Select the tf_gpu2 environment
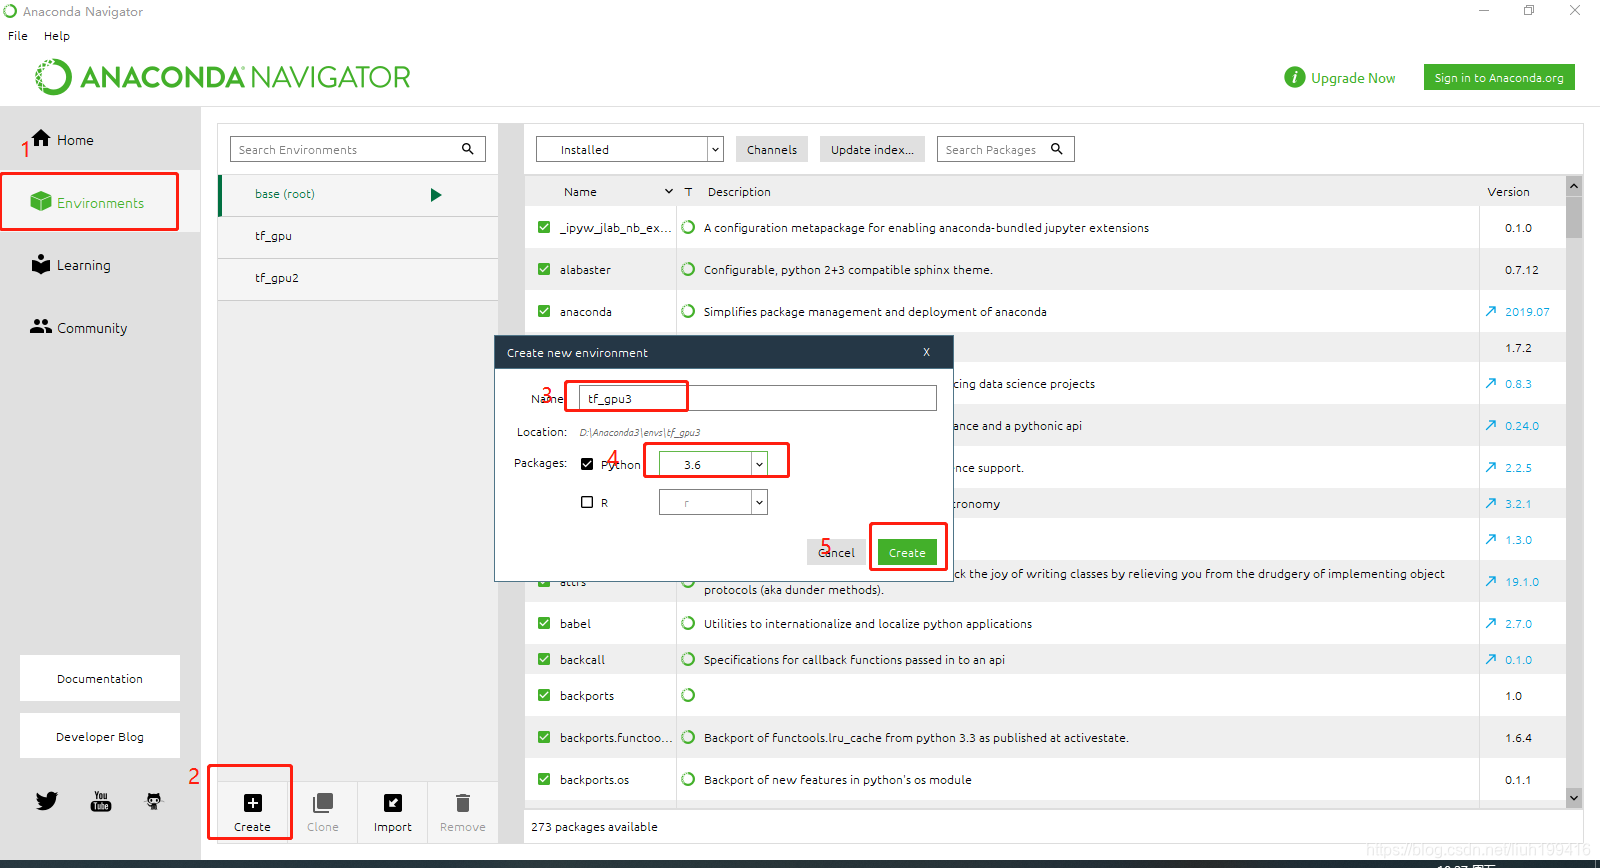 (x=358, y=279)
